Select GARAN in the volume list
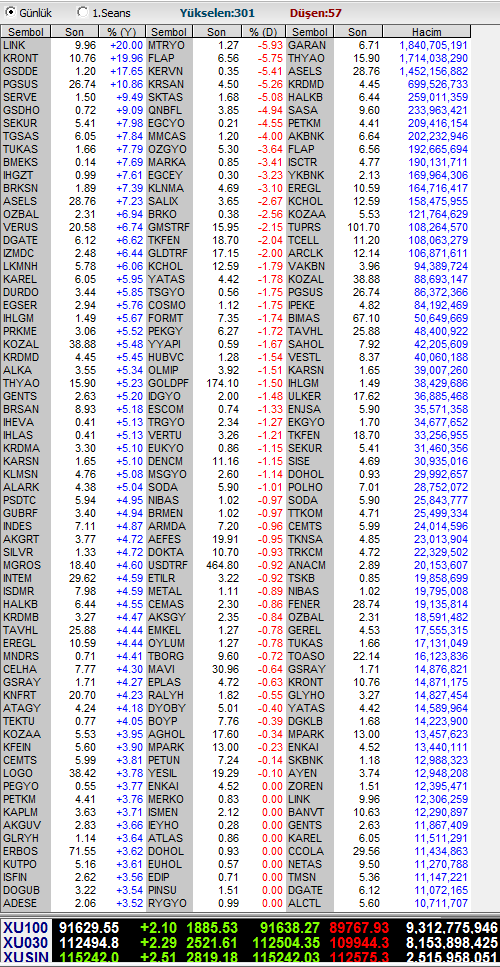 pos(303,45)
